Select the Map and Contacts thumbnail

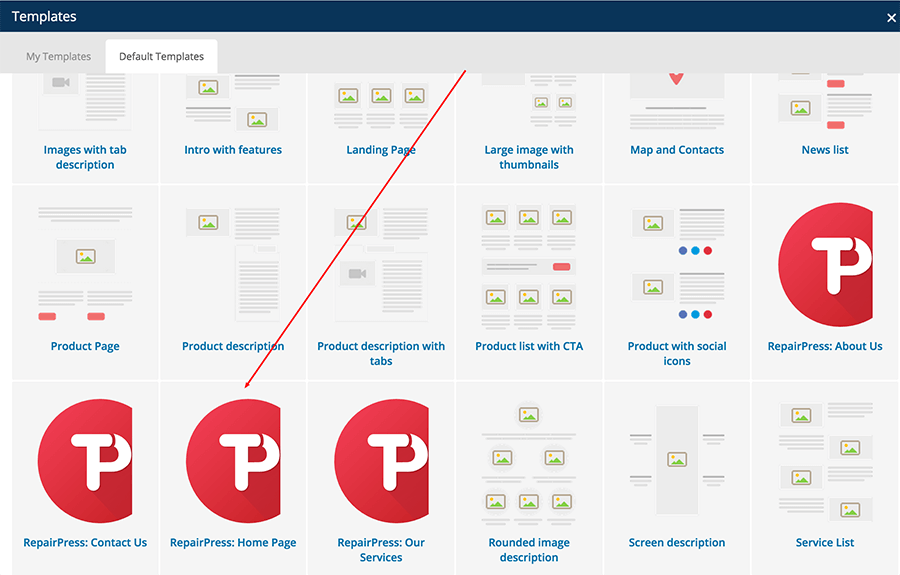677,101
